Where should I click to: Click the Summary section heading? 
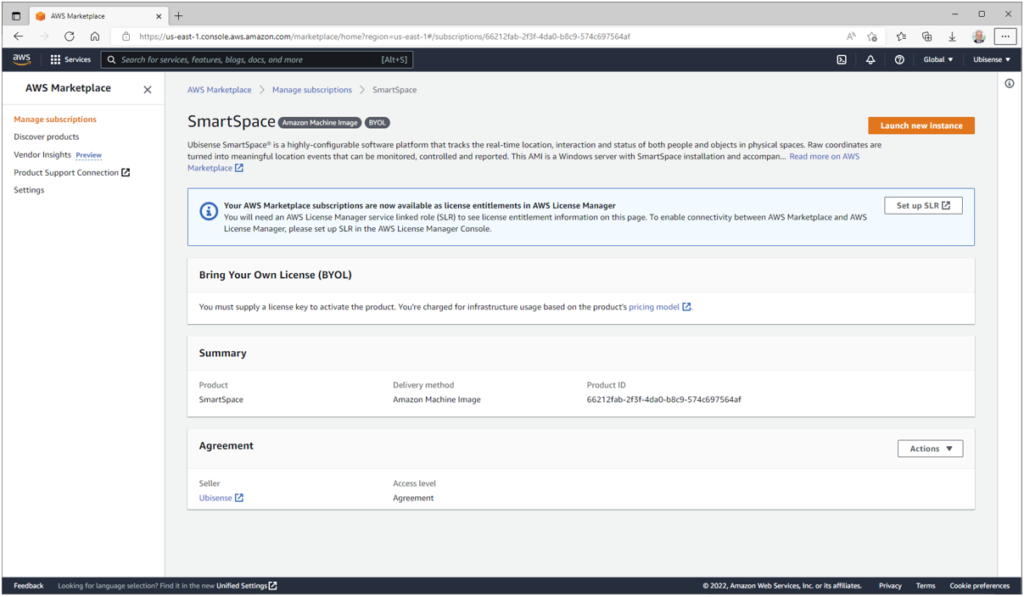click(x=223, y=353)
